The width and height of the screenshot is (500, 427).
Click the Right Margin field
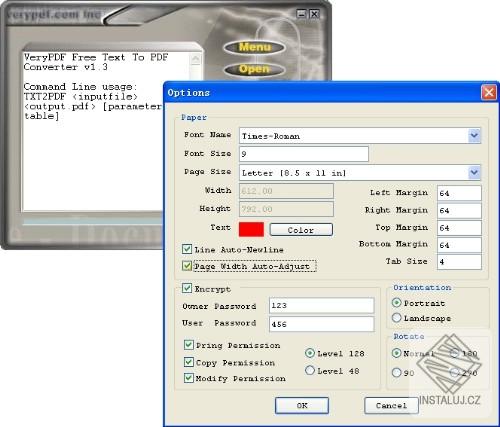tap(459, 210)
